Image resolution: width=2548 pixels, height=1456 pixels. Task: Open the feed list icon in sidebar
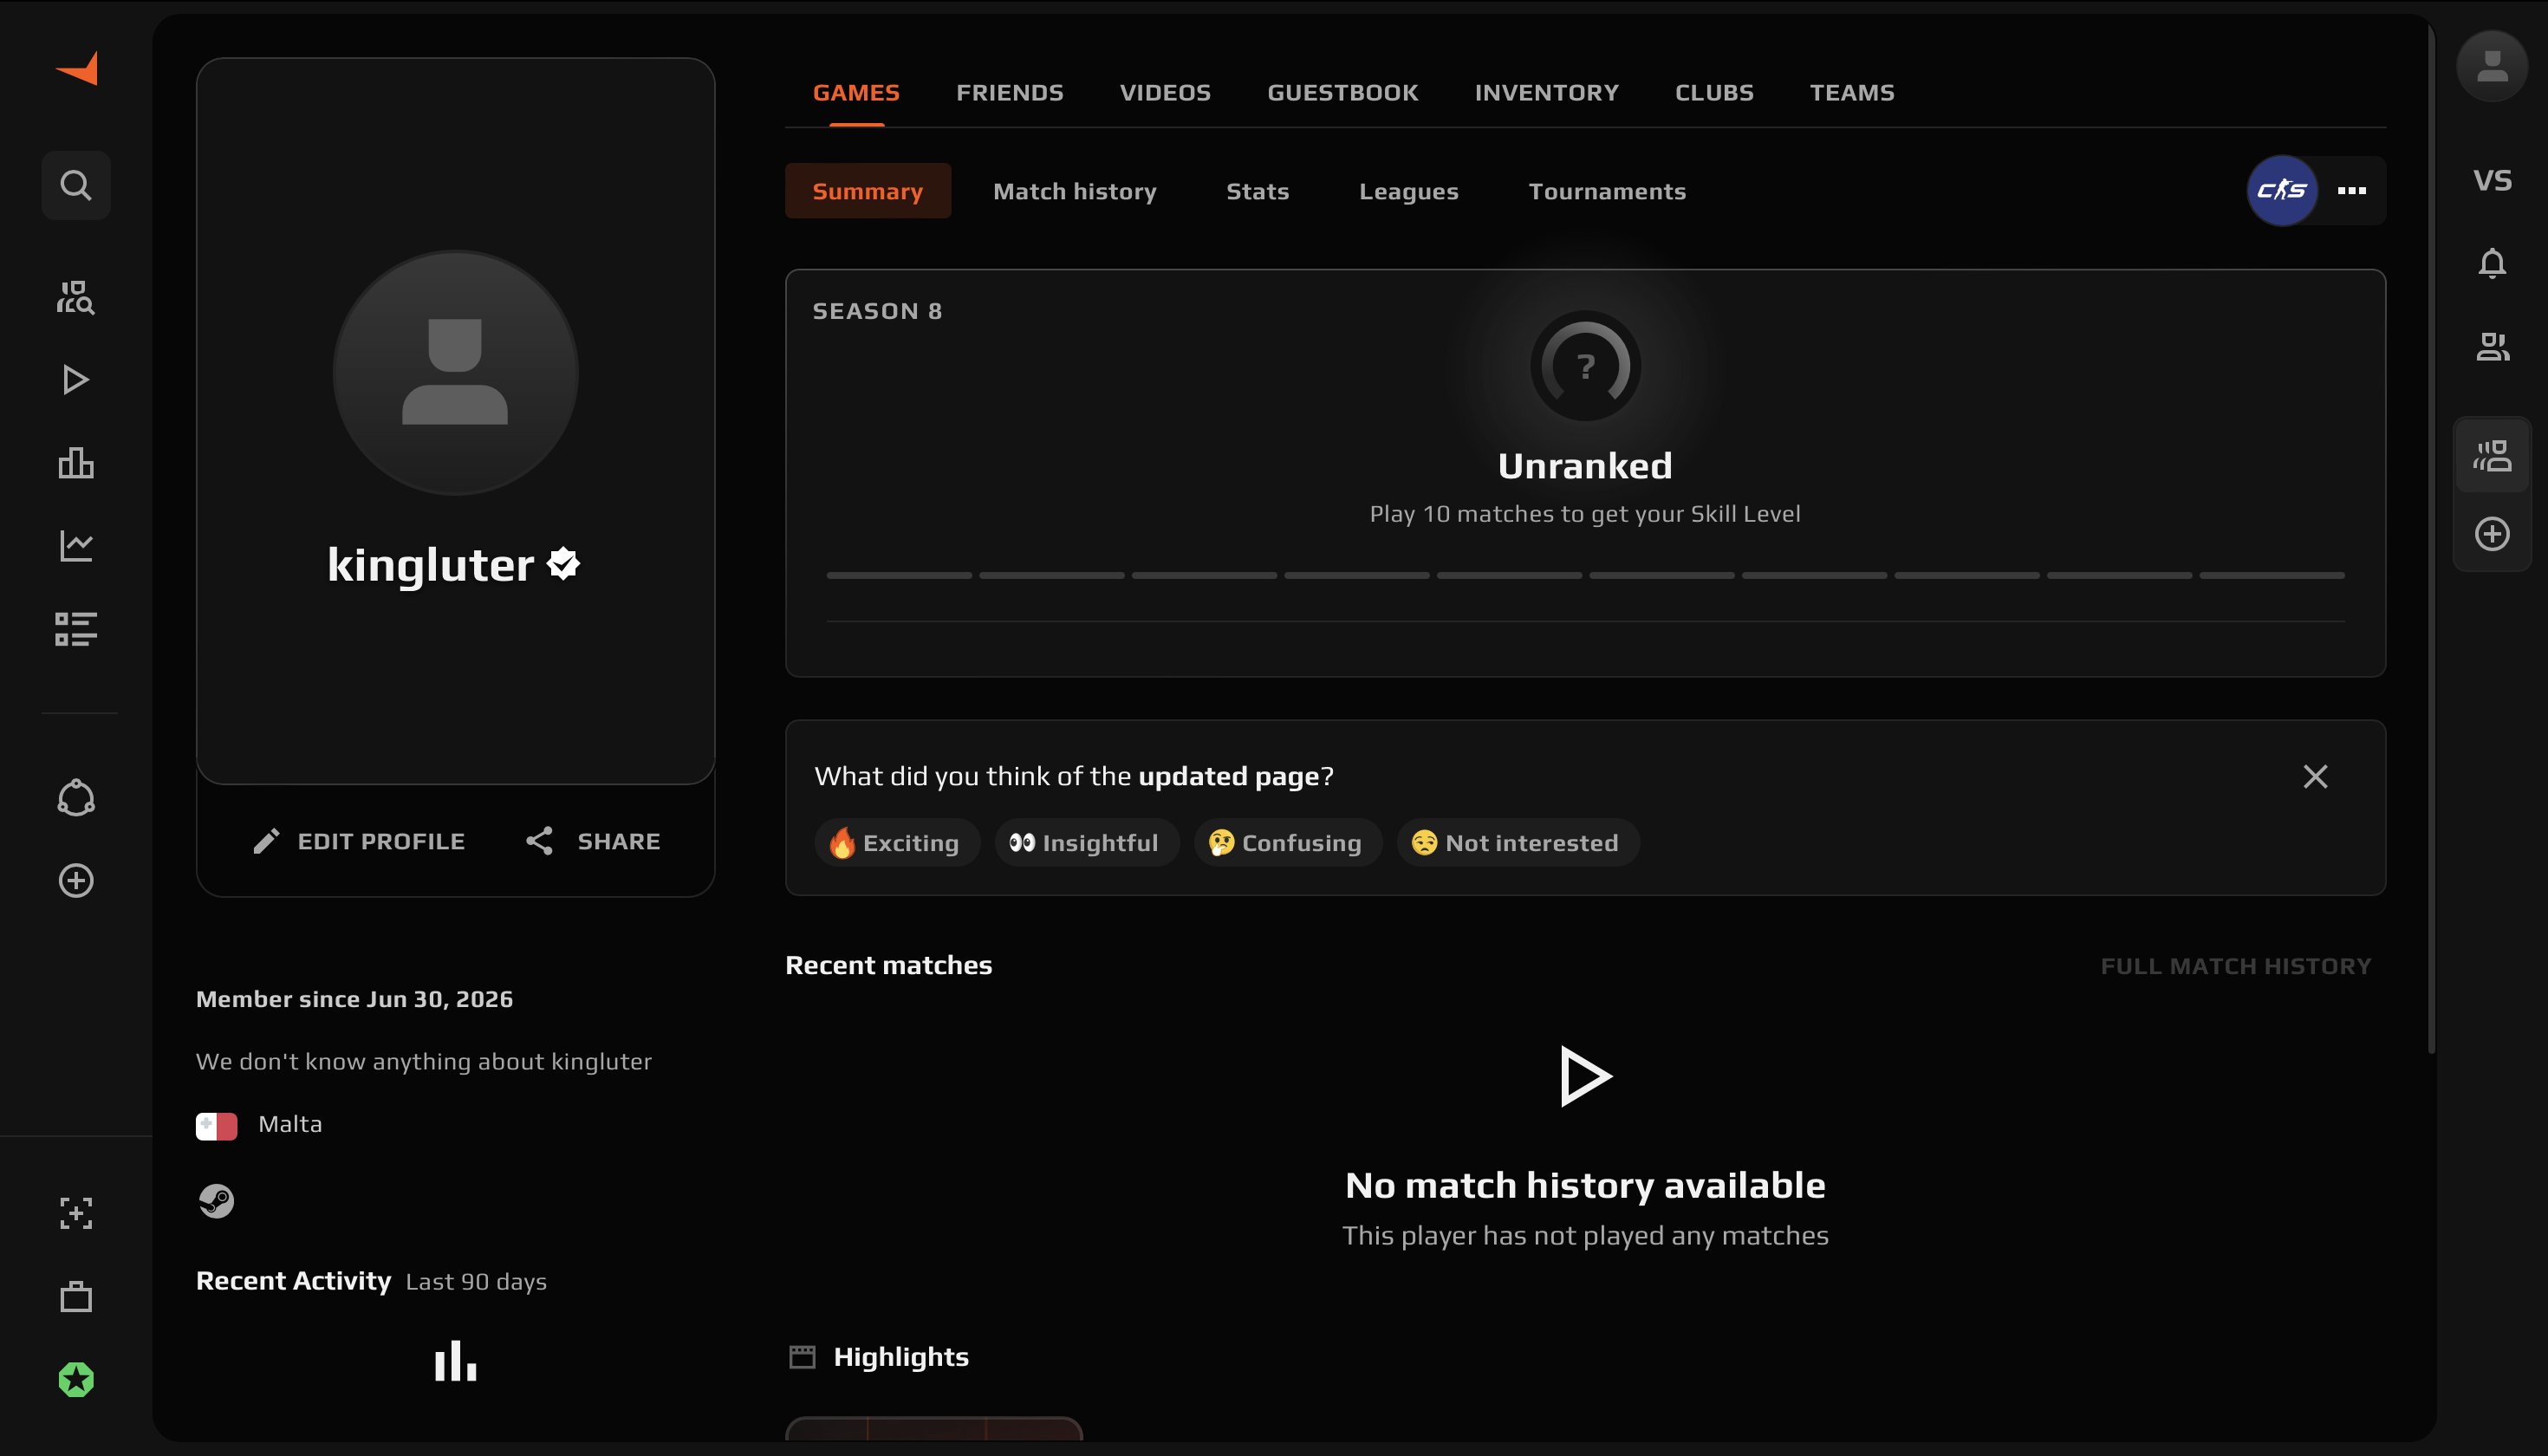click(x=76, y=629)
